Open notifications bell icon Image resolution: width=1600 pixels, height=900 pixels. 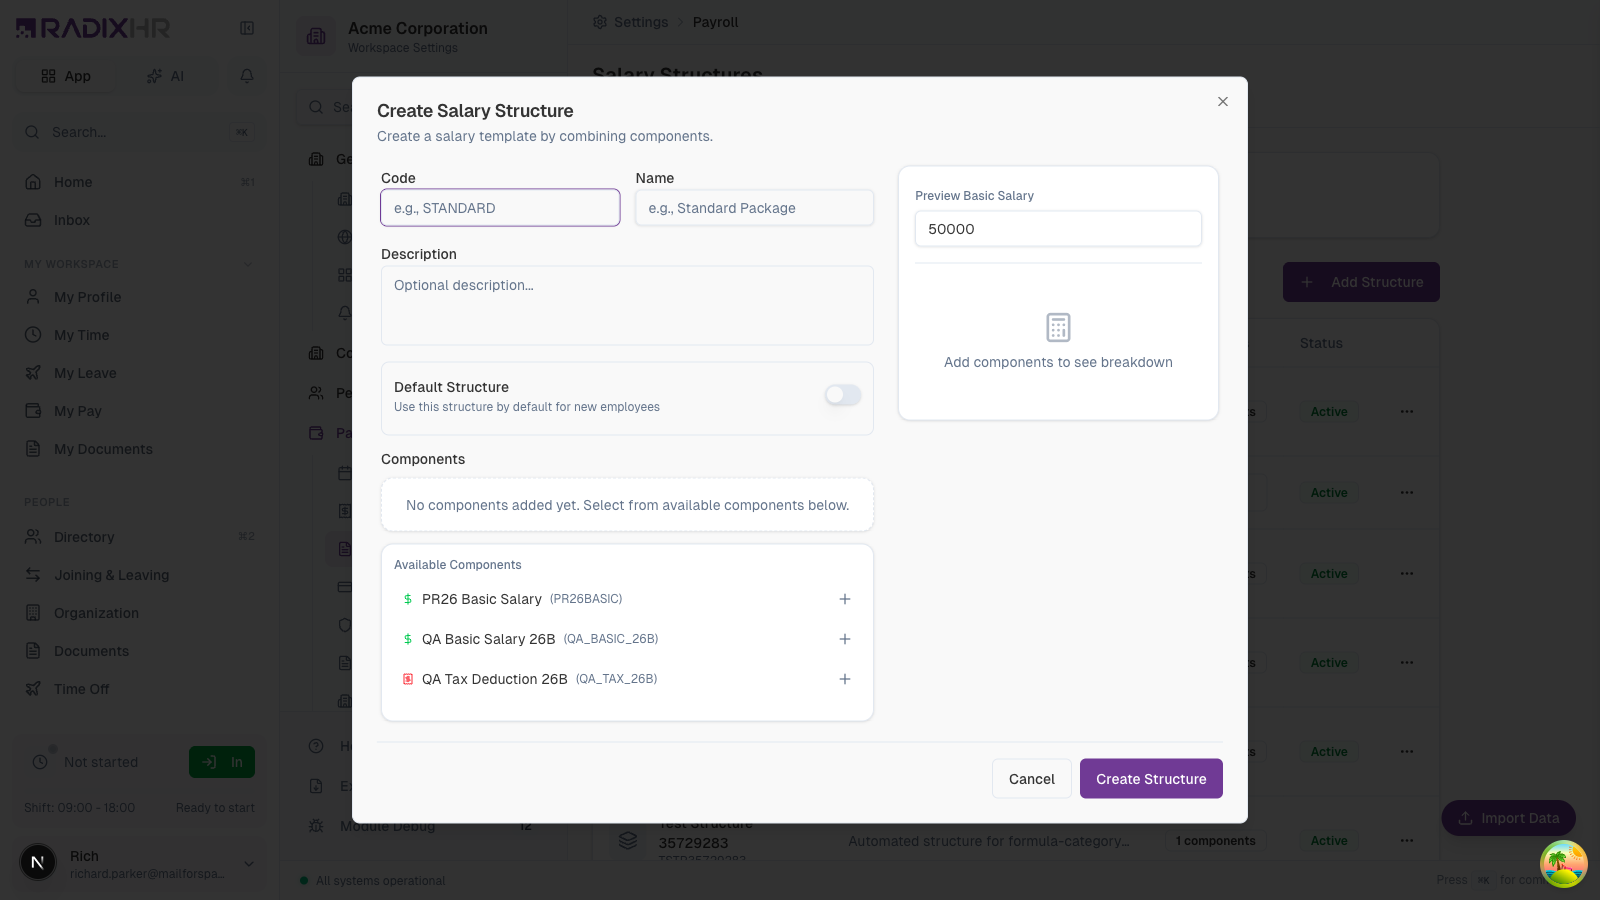tap(247, 76)
